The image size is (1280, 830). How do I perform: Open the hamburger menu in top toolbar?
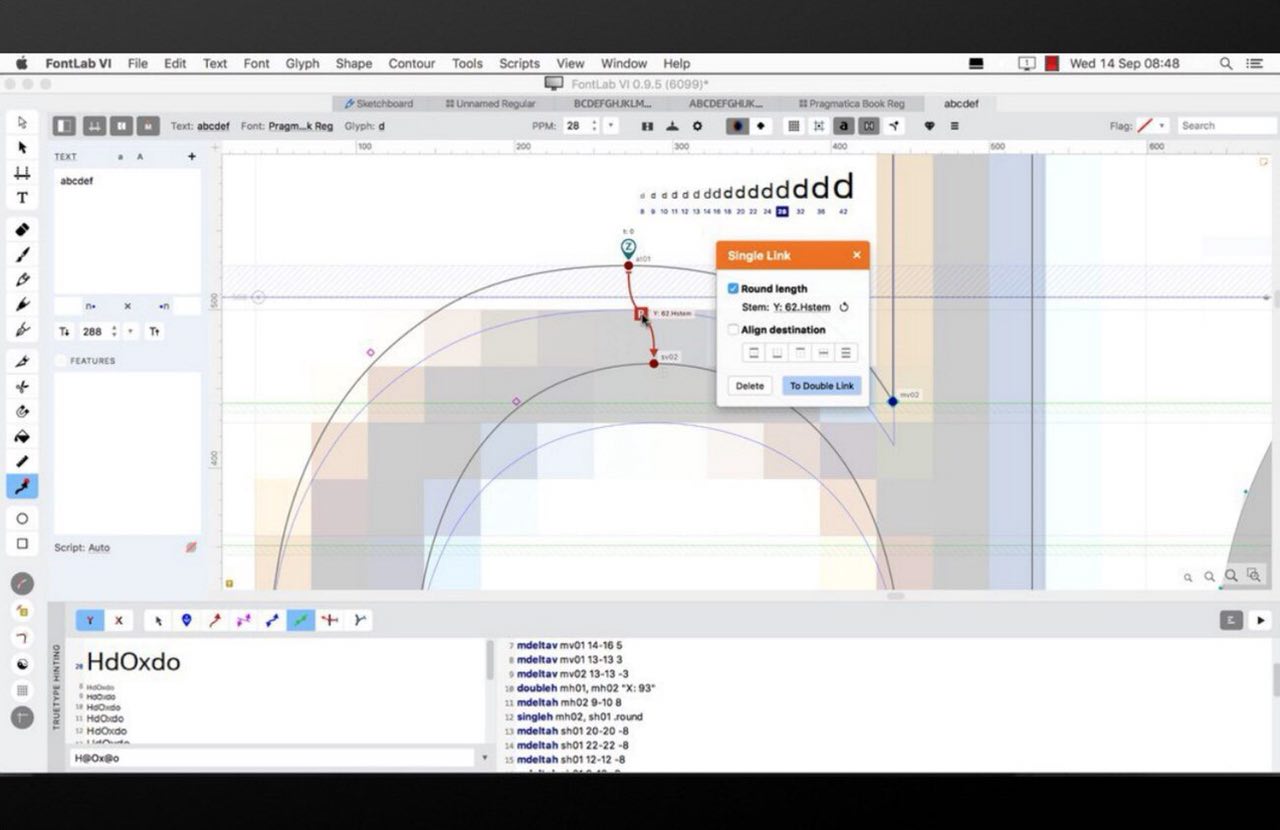pyautogui.click(x=954, y=126)
